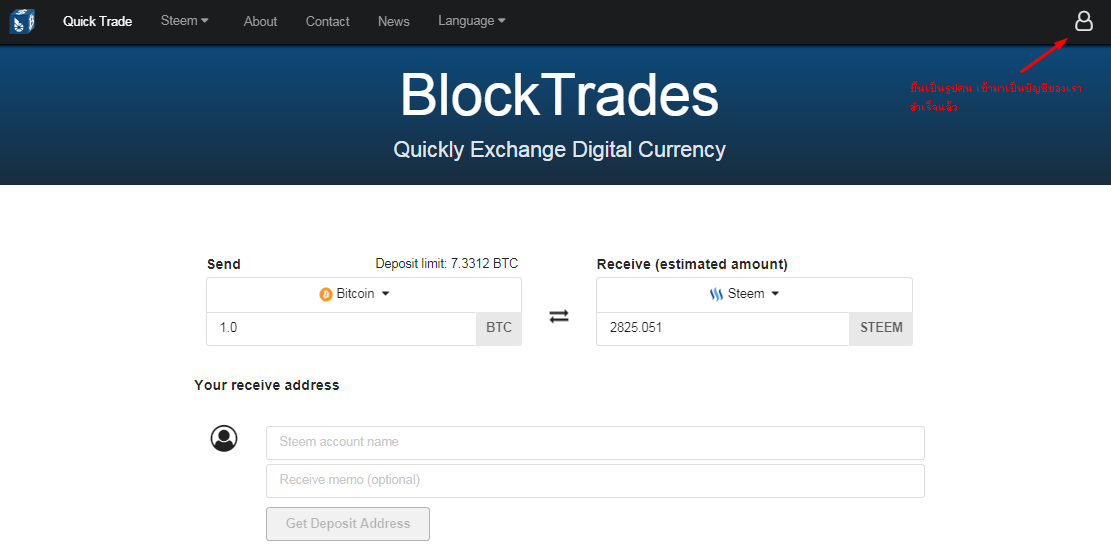This screenshot has width=1111, height=558.
Task: Click the profile avatar beside receive address
Action: point(224,438)
